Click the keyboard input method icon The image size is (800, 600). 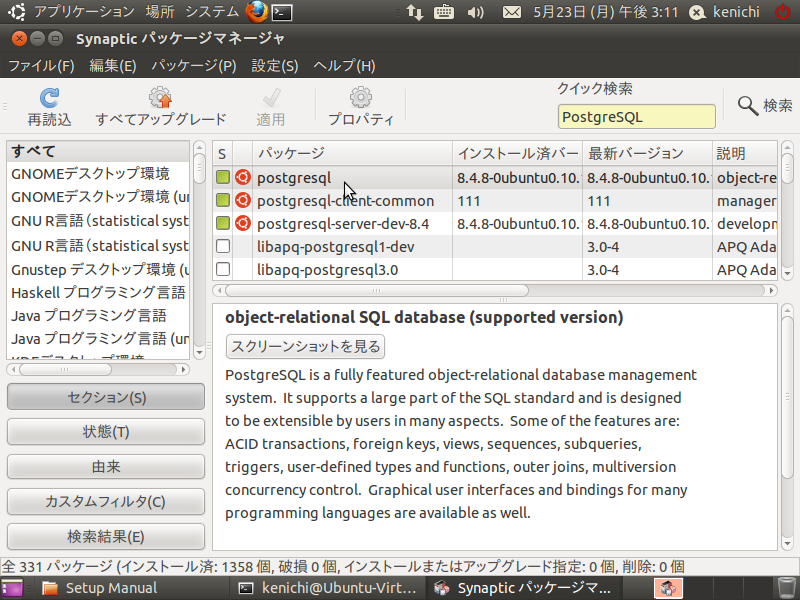tap(444, 12)
